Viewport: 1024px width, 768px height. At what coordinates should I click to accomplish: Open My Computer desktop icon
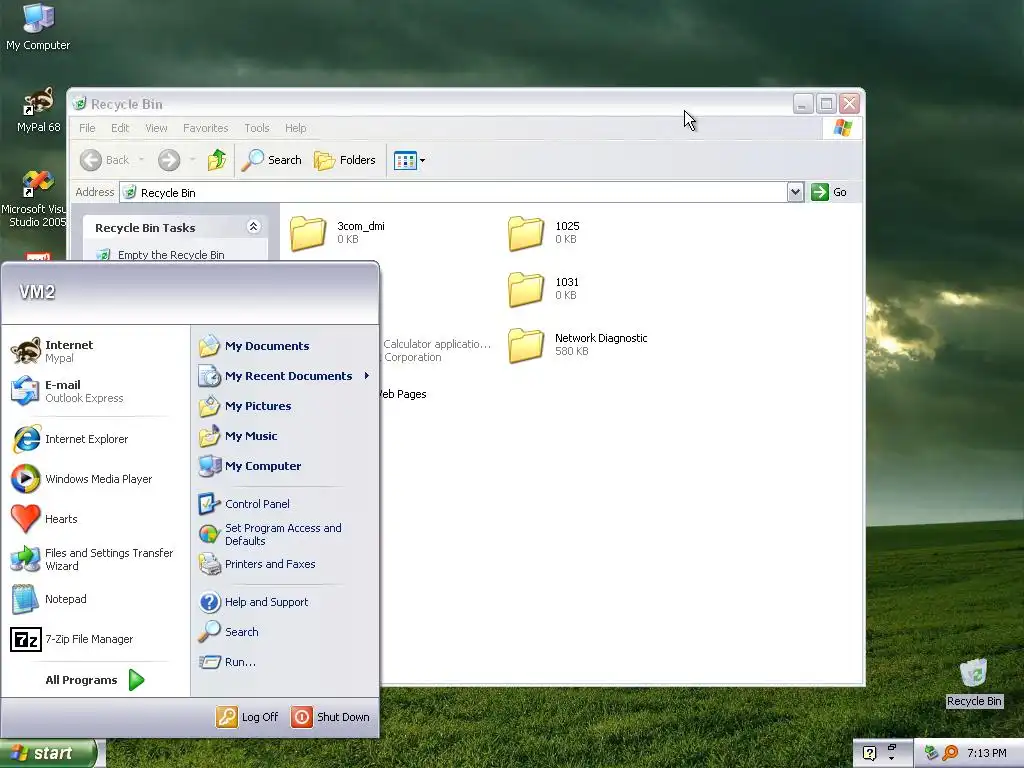(38, 27)
